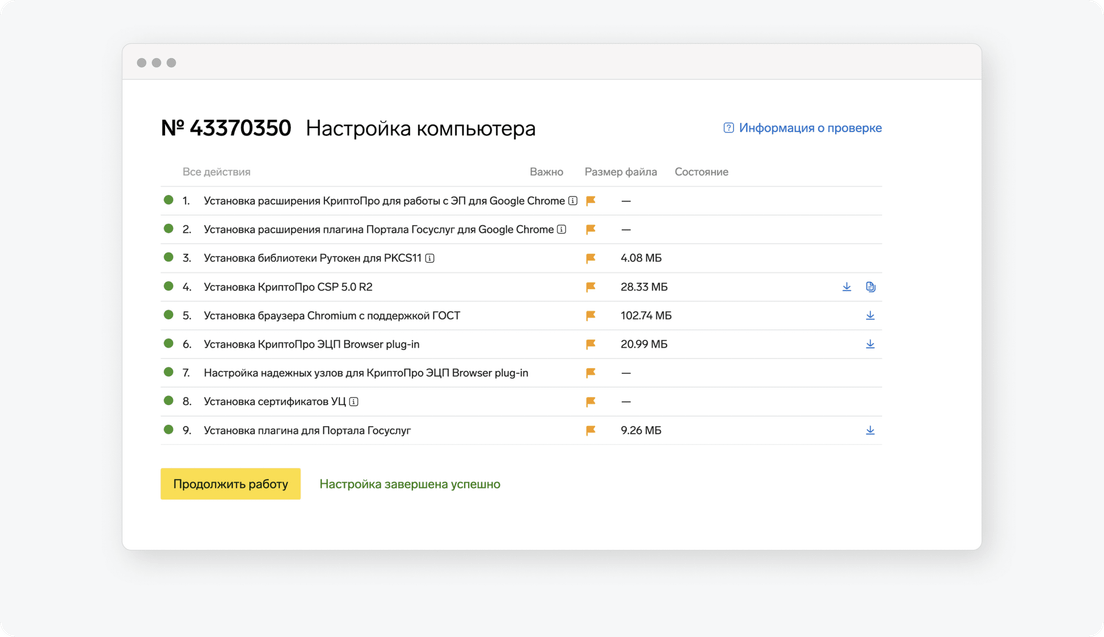Click the Важно column header
Viewport: 1104px width, 637px height.
pos(546,172)
